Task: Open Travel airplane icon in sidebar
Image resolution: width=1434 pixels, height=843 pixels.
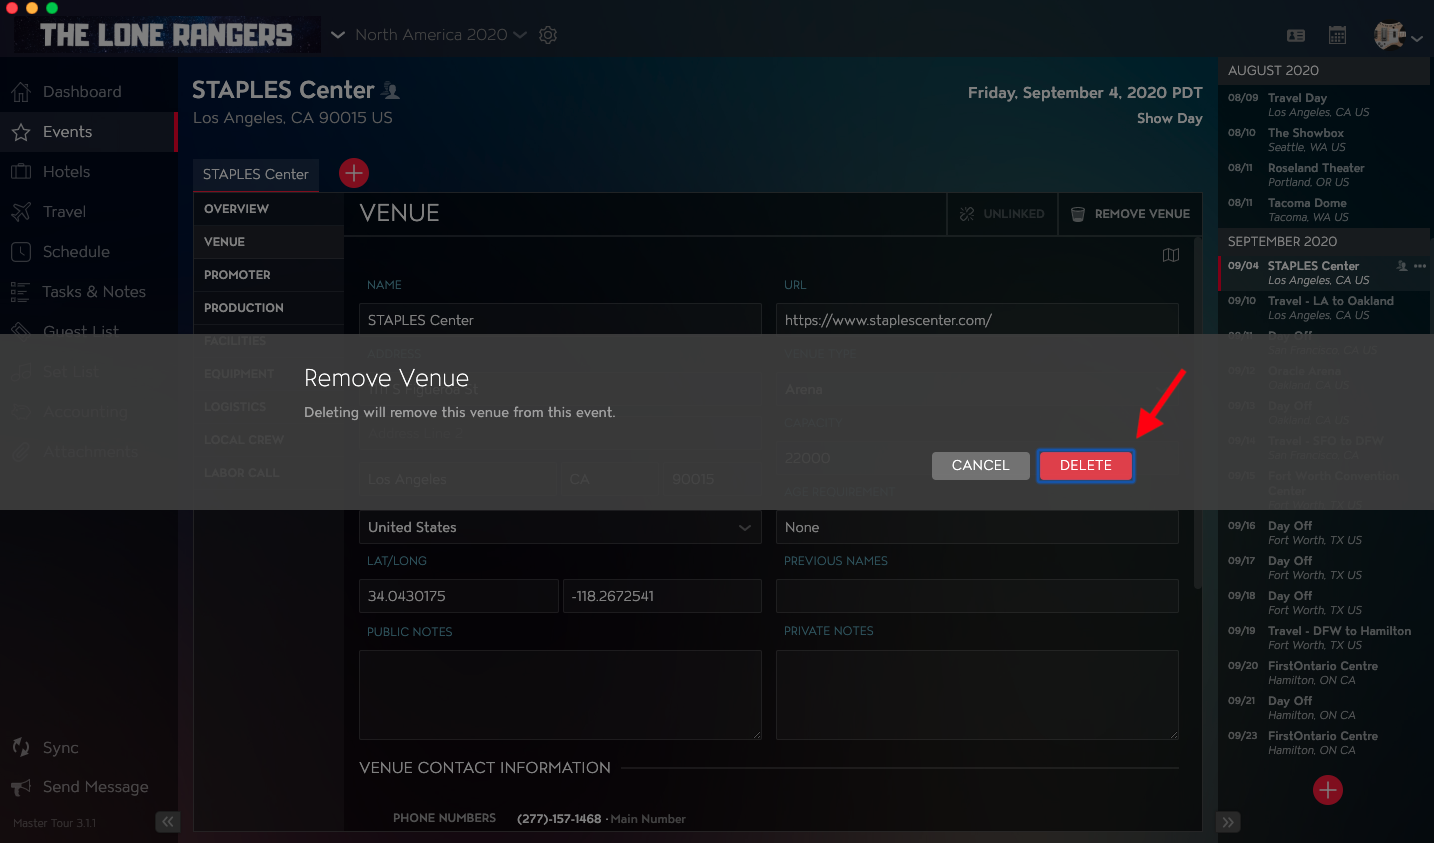Action: point(21,212)
